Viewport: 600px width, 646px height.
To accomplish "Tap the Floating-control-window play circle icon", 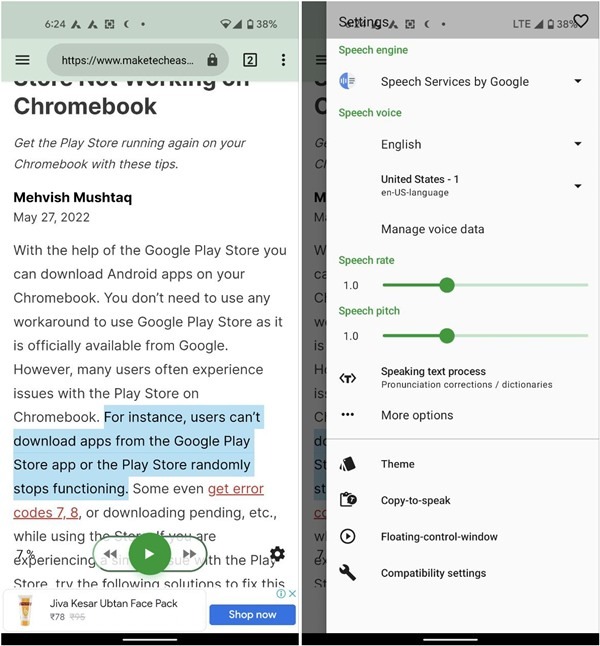I will point(347,536).
